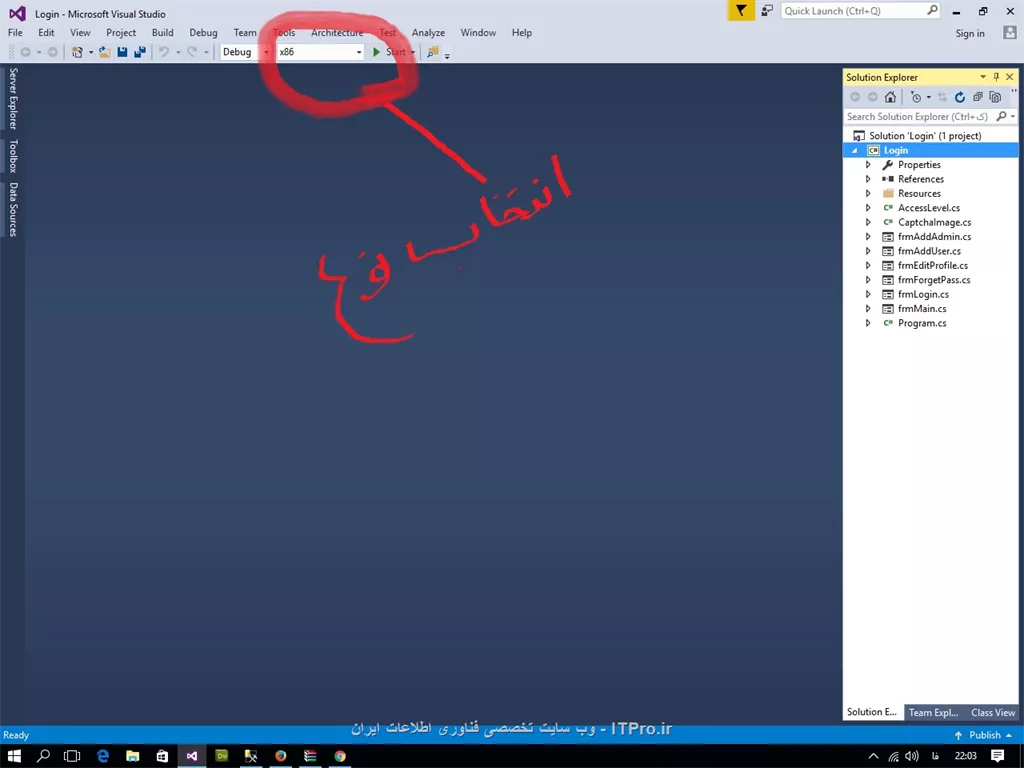This screenshot has width=1024, height=768.
Task: Open the Analyze menu
Action: point(428,33)
